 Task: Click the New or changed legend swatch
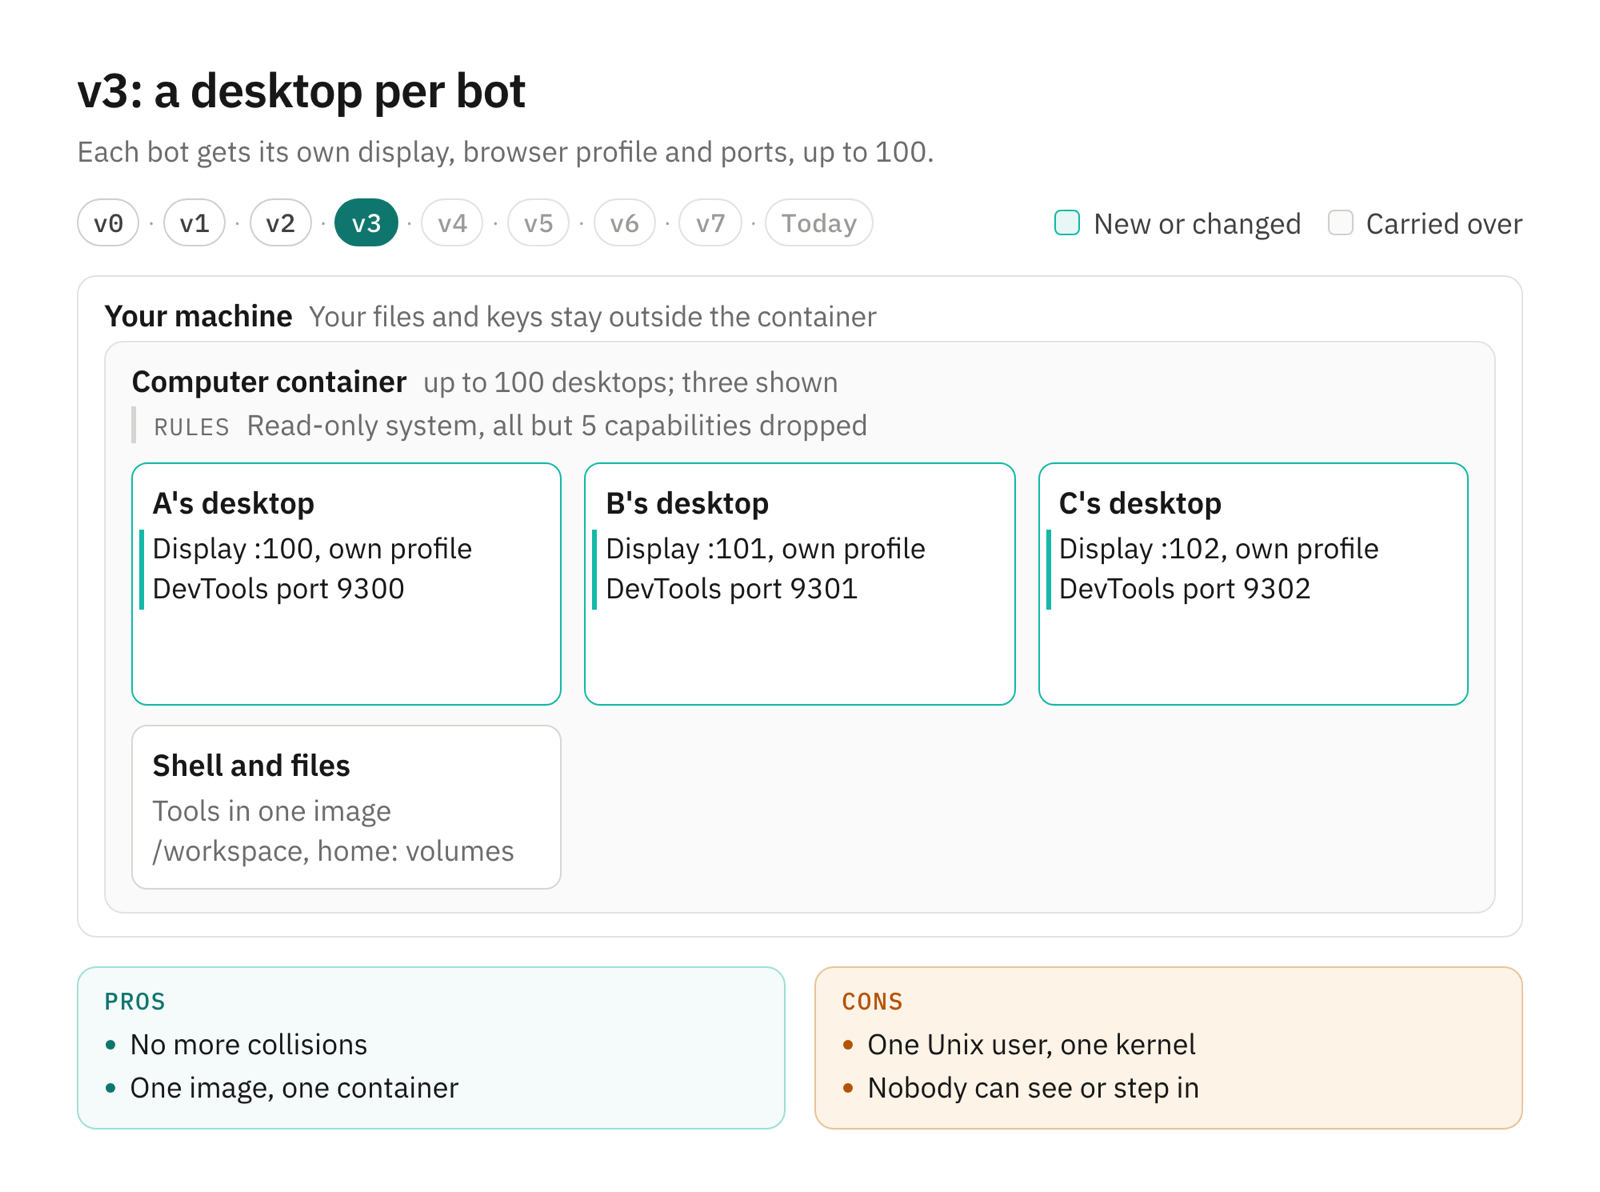pos(1067,223)
